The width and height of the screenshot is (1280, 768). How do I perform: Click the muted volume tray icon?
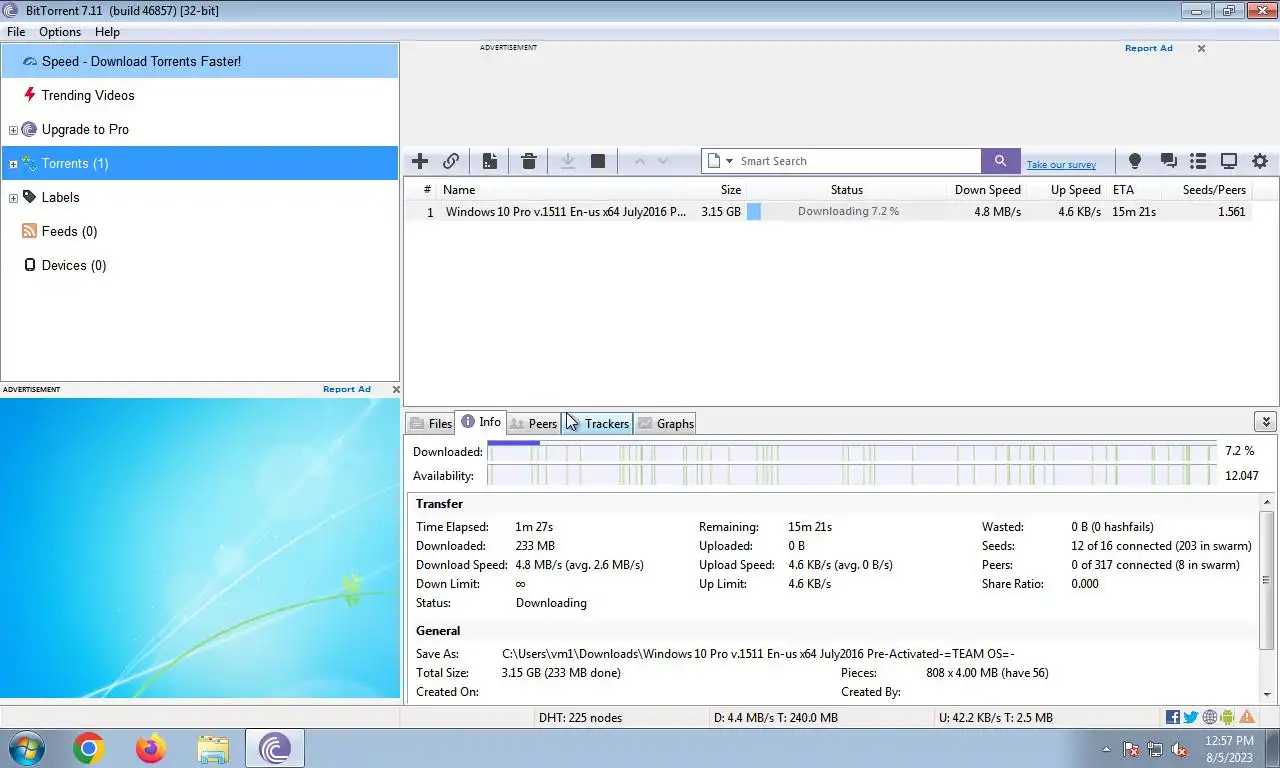(x=1179, y=749)
